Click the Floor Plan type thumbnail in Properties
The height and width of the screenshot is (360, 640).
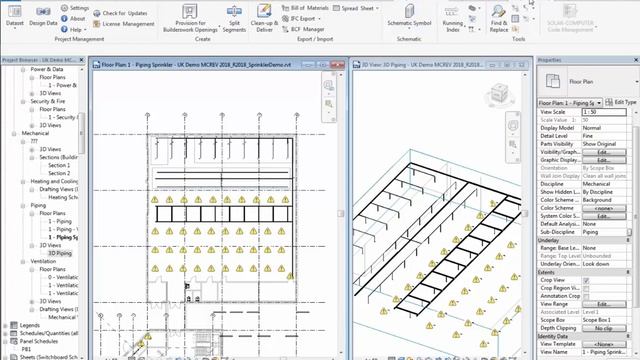click(x=553, y=81)
